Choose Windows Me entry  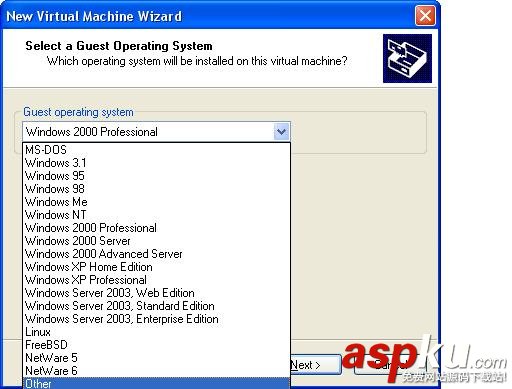point(156,202)
